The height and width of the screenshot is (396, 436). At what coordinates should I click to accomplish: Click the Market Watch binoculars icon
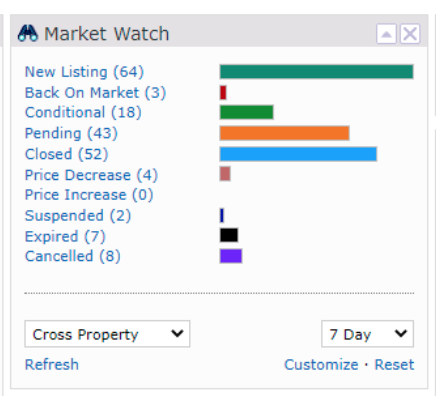pyautogui.click(x=28, y=33)
